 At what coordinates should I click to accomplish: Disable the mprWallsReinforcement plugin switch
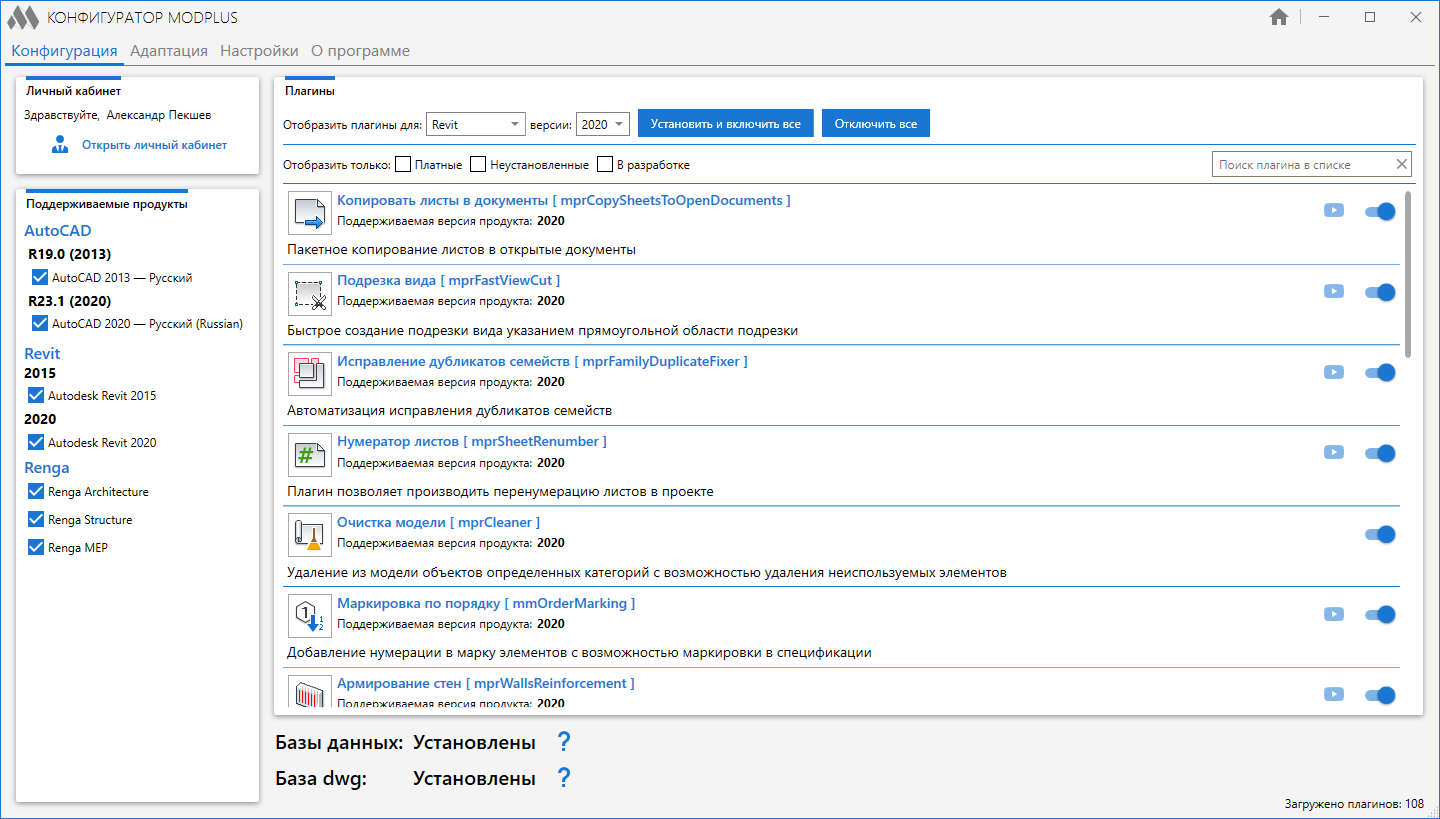(1380, 695)
